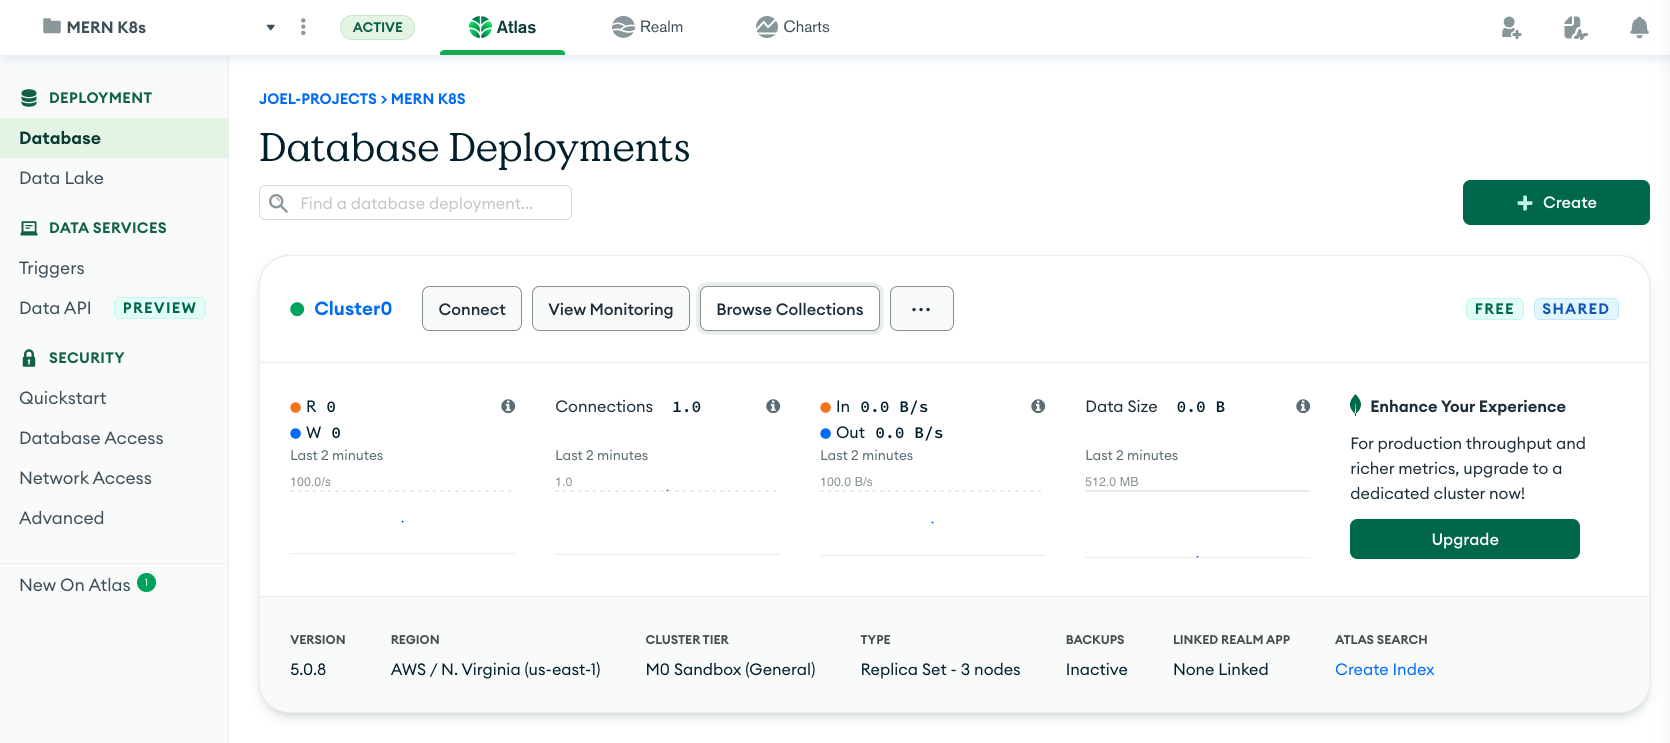This screenshot has height=743, width=1670.
Task: Click the MERN K8s project folder icon
Action: click(52, 26)
